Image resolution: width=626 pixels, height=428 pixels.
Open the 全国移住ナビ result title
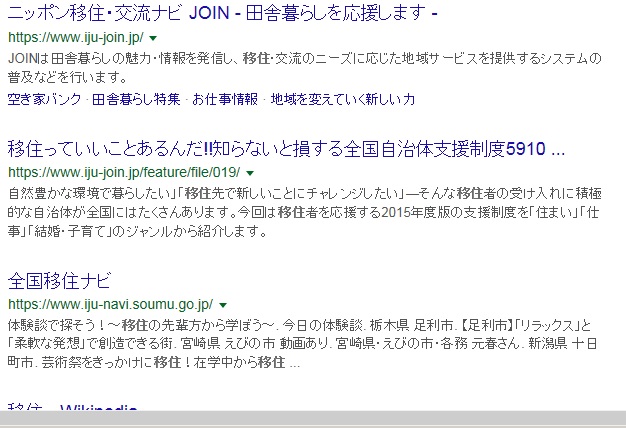[59, 281]
